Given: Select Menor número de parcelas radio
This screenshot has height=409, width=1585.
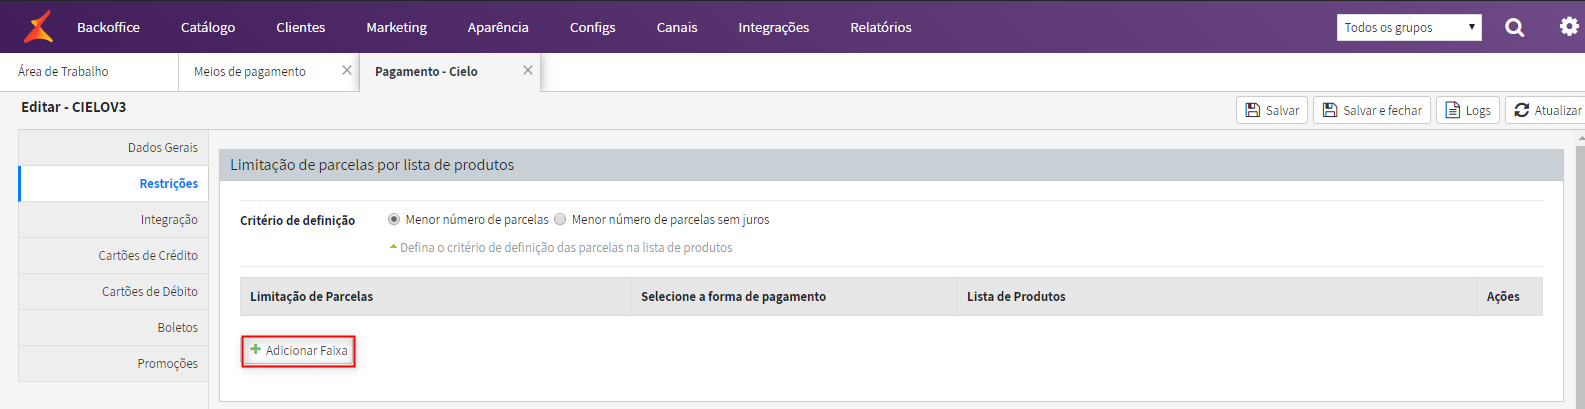Looking at the screenshot, I should coord(394,219).
